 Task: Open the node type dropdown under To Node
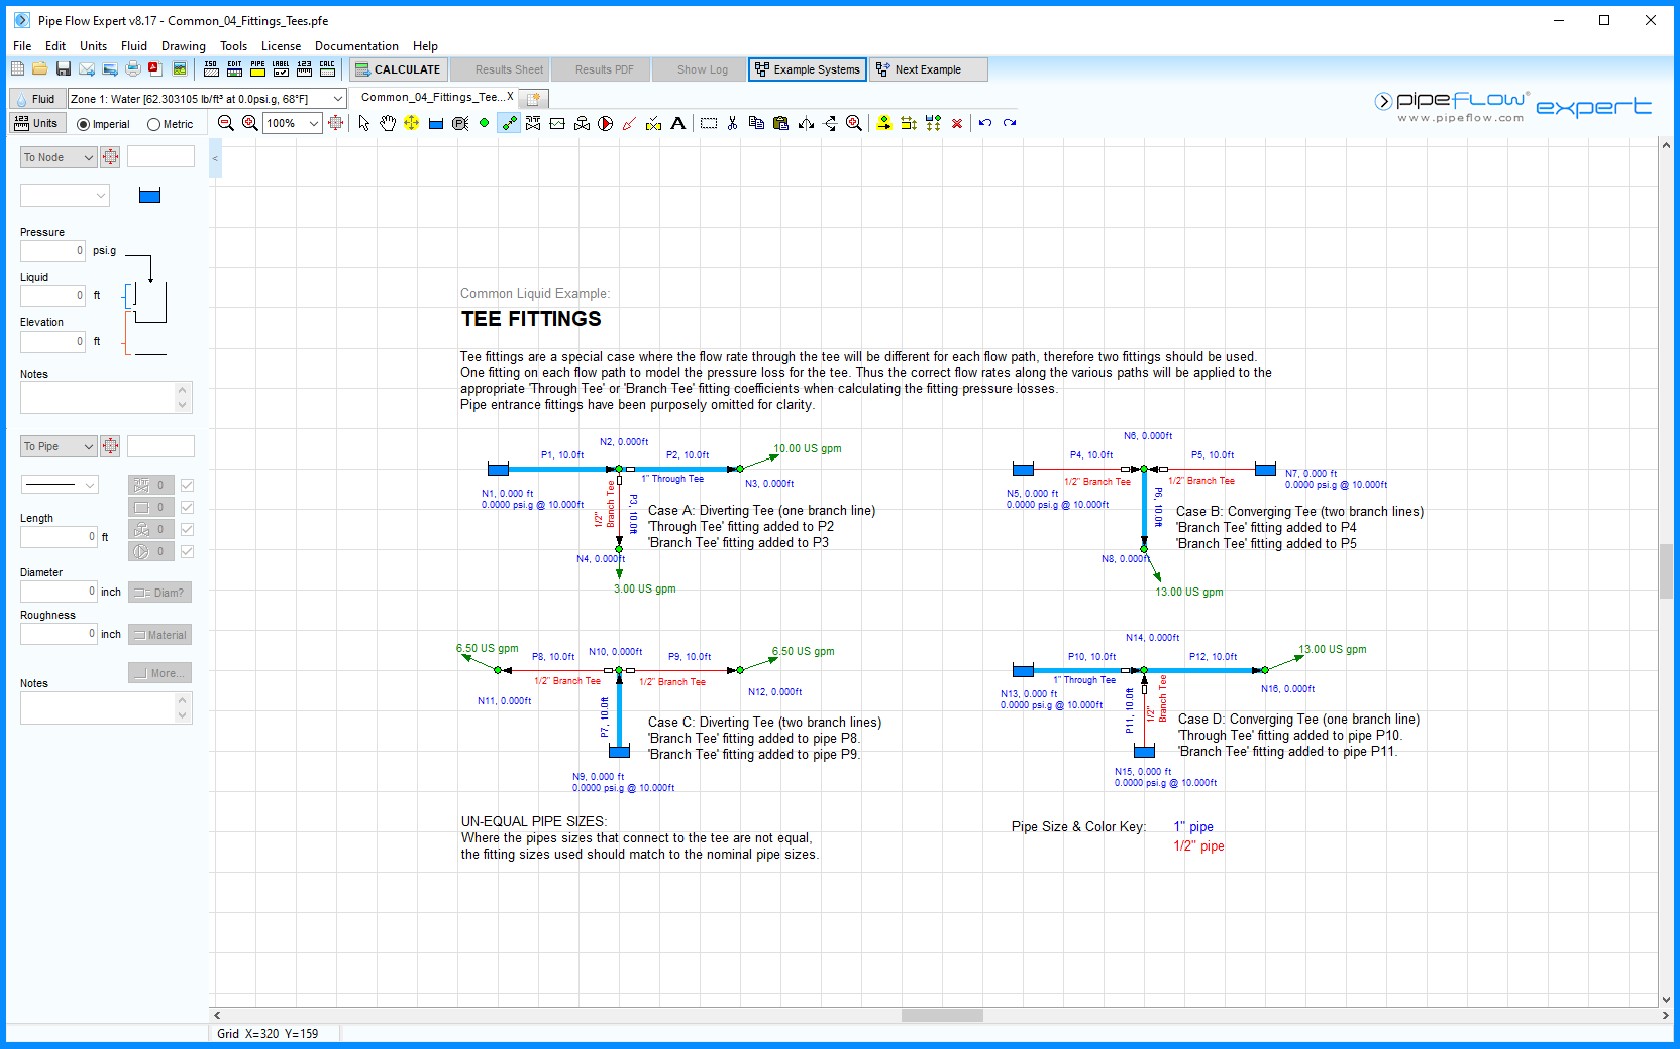coord(64,196)
